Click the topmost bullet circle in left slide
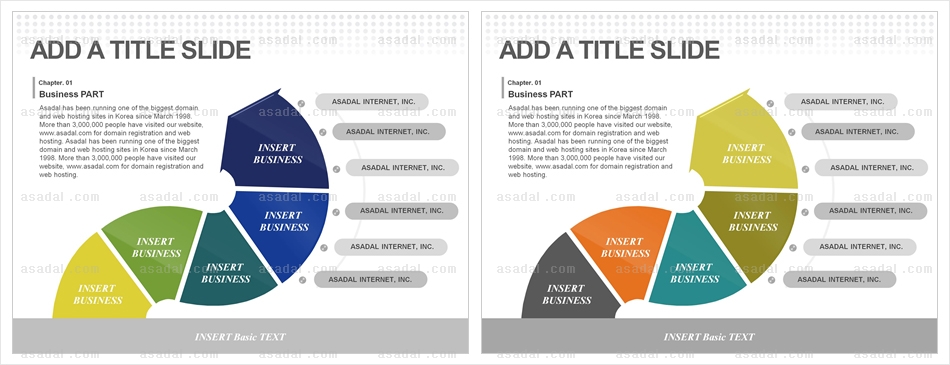Viewport: 950px width, 365px height. coord(301,104)
